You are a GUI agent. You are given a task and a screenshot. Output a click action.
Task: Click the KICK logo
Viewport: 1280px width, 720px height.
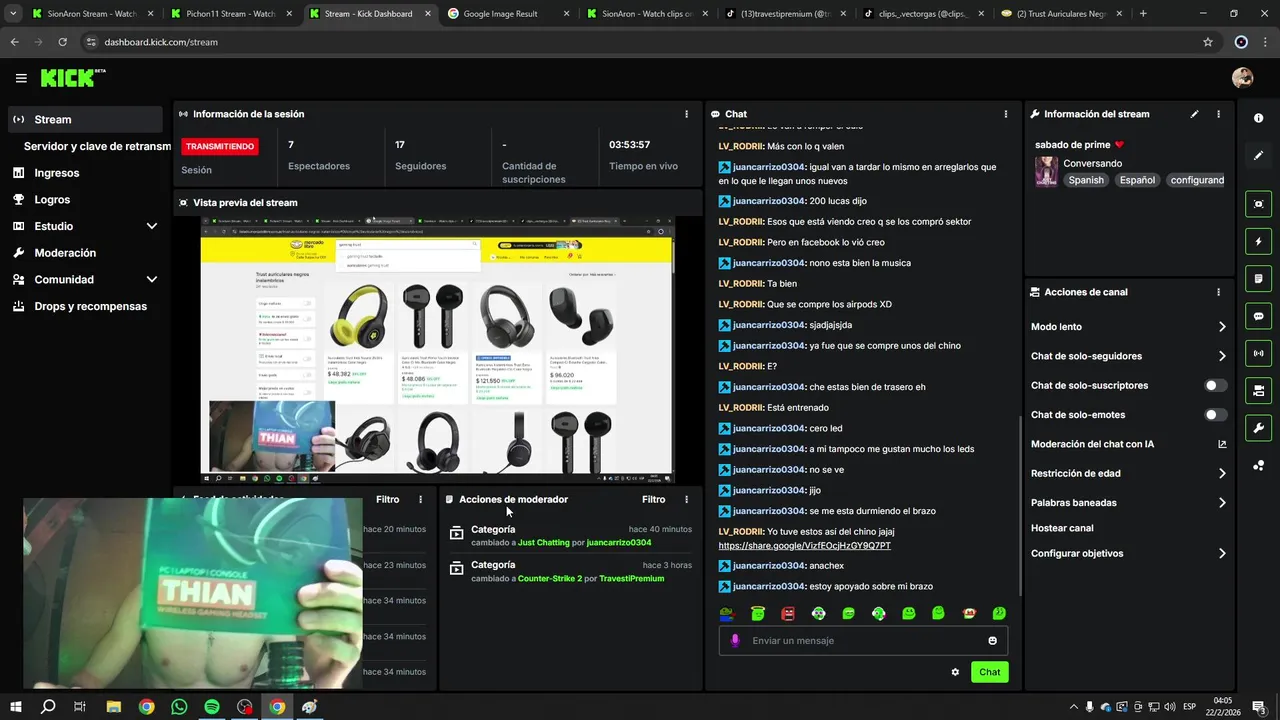(72, 77)
